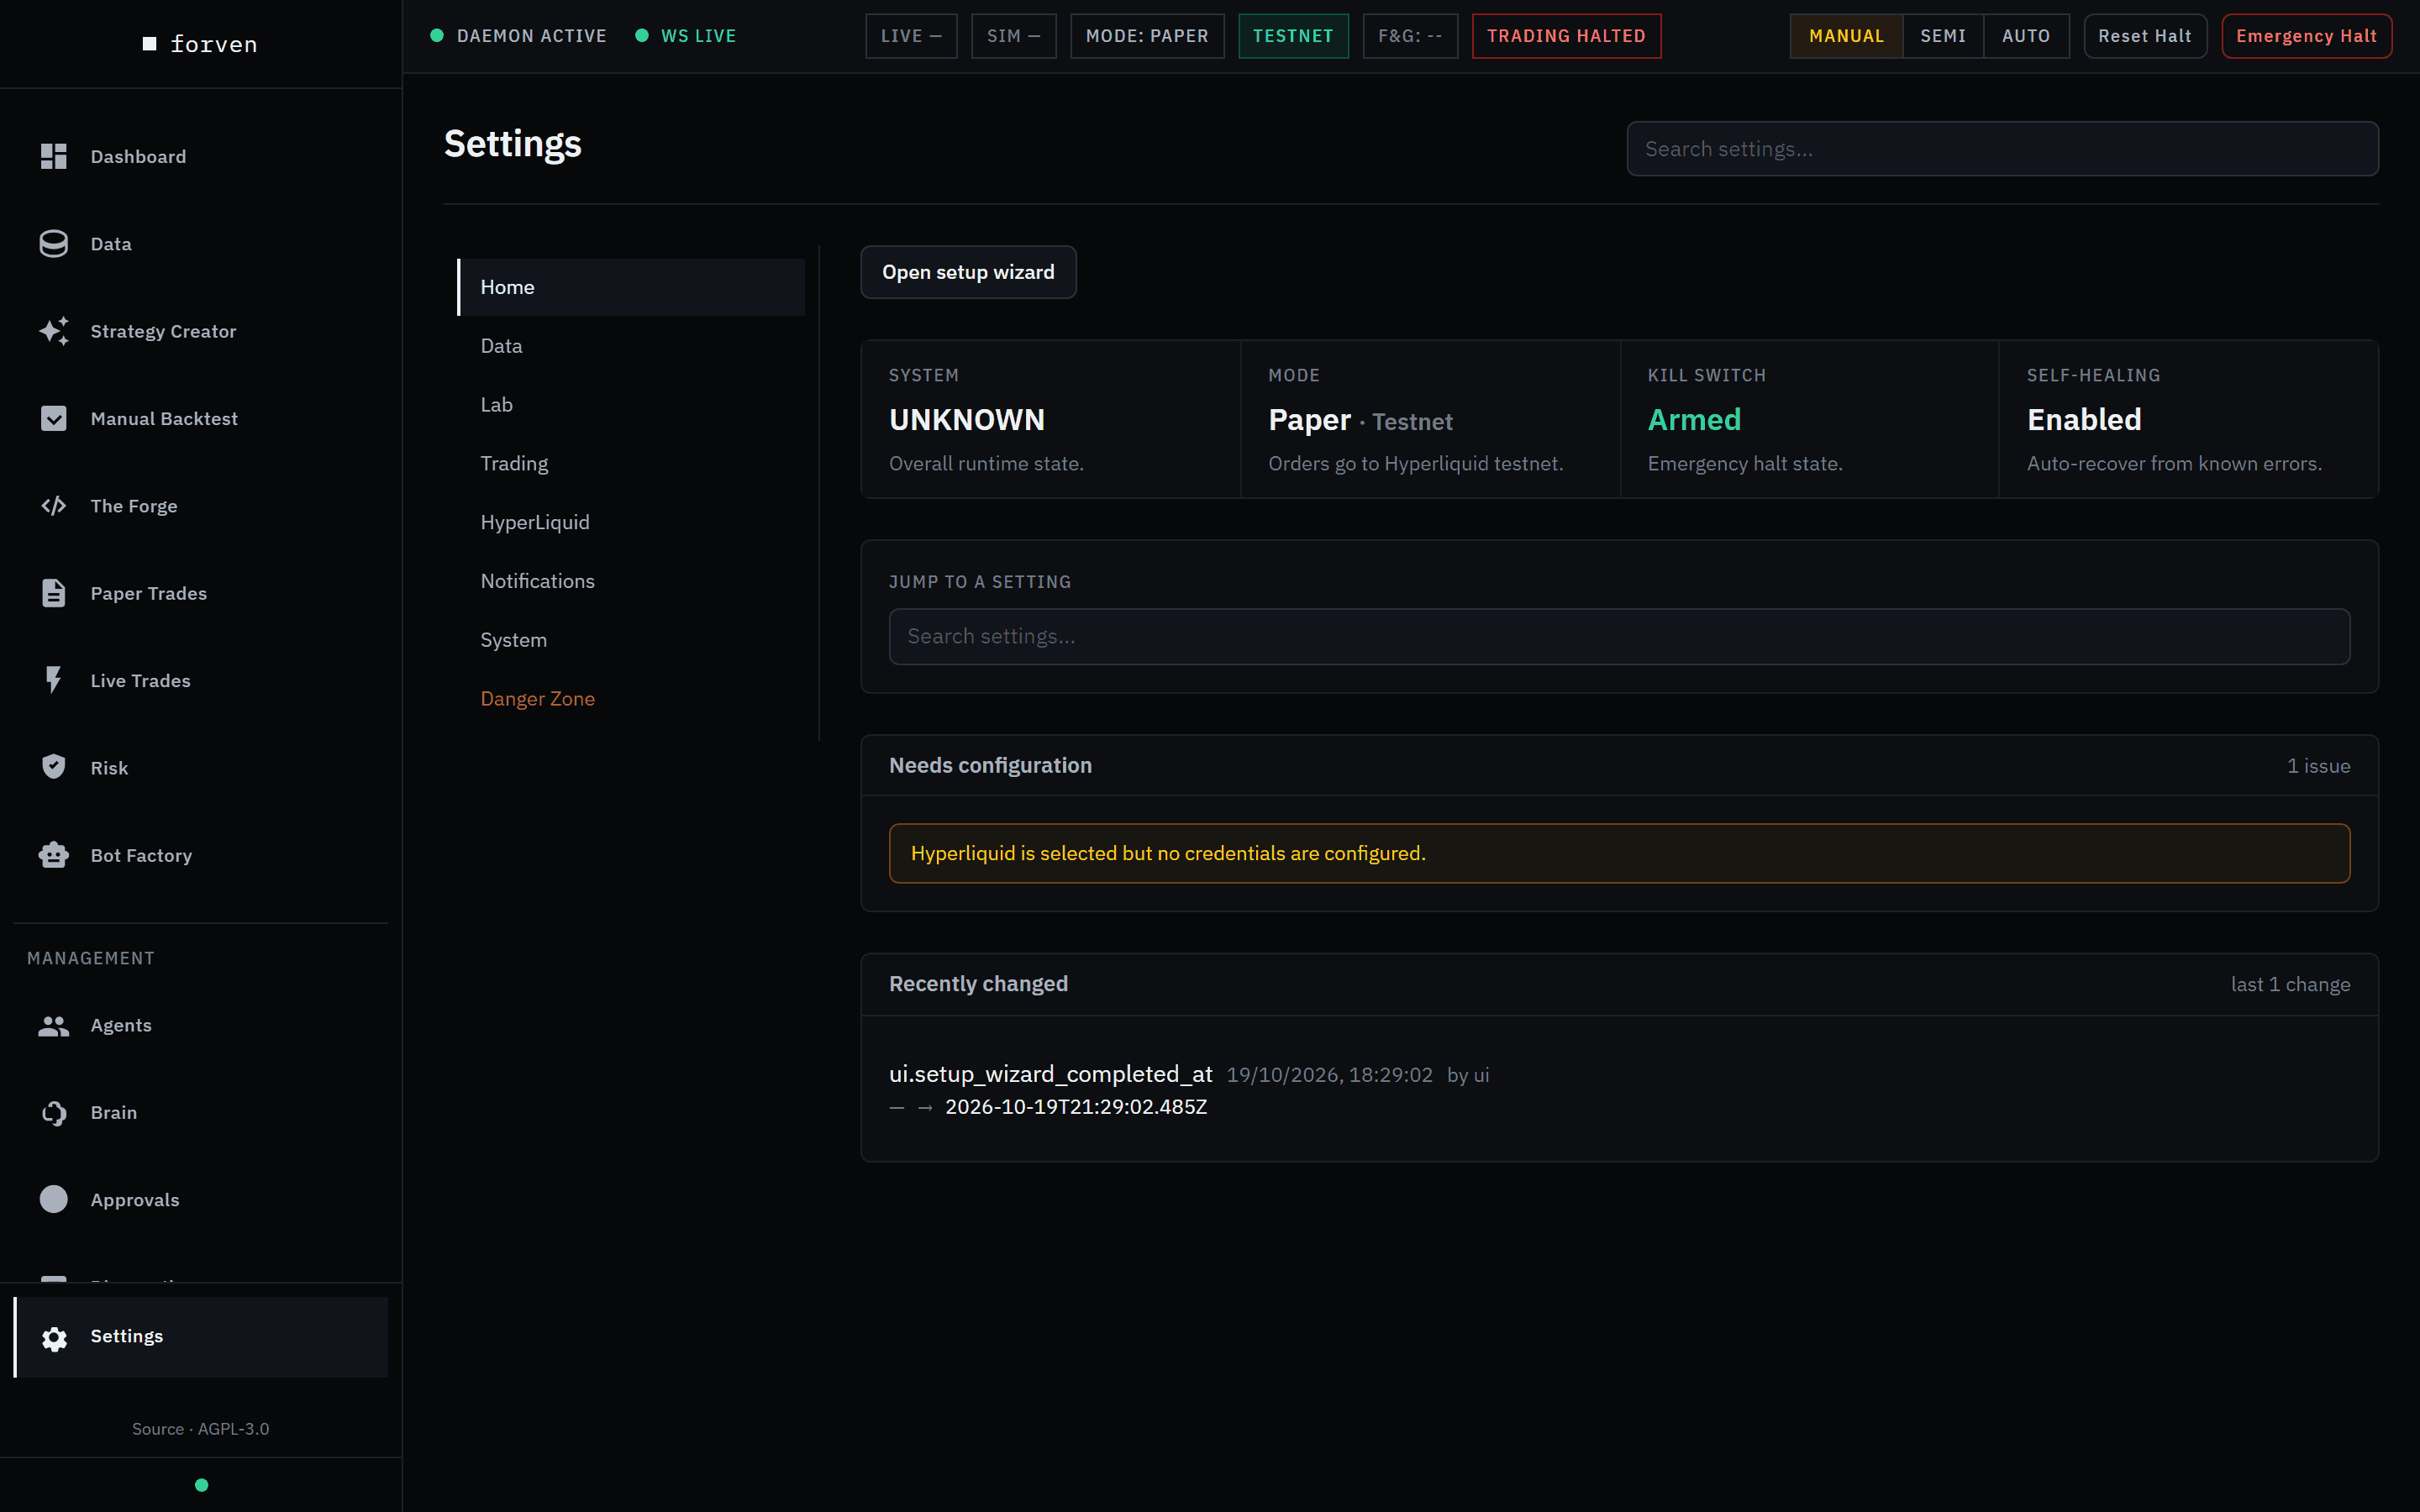2420x1512 pixels.
Task: Open the System settings section
Action: (631, 640)
